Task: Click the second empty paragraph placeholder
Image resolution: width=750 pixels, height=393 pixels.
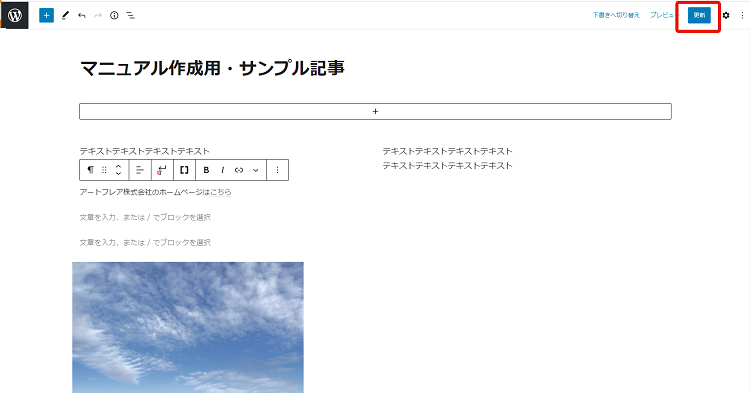Action: pos(145,243)
